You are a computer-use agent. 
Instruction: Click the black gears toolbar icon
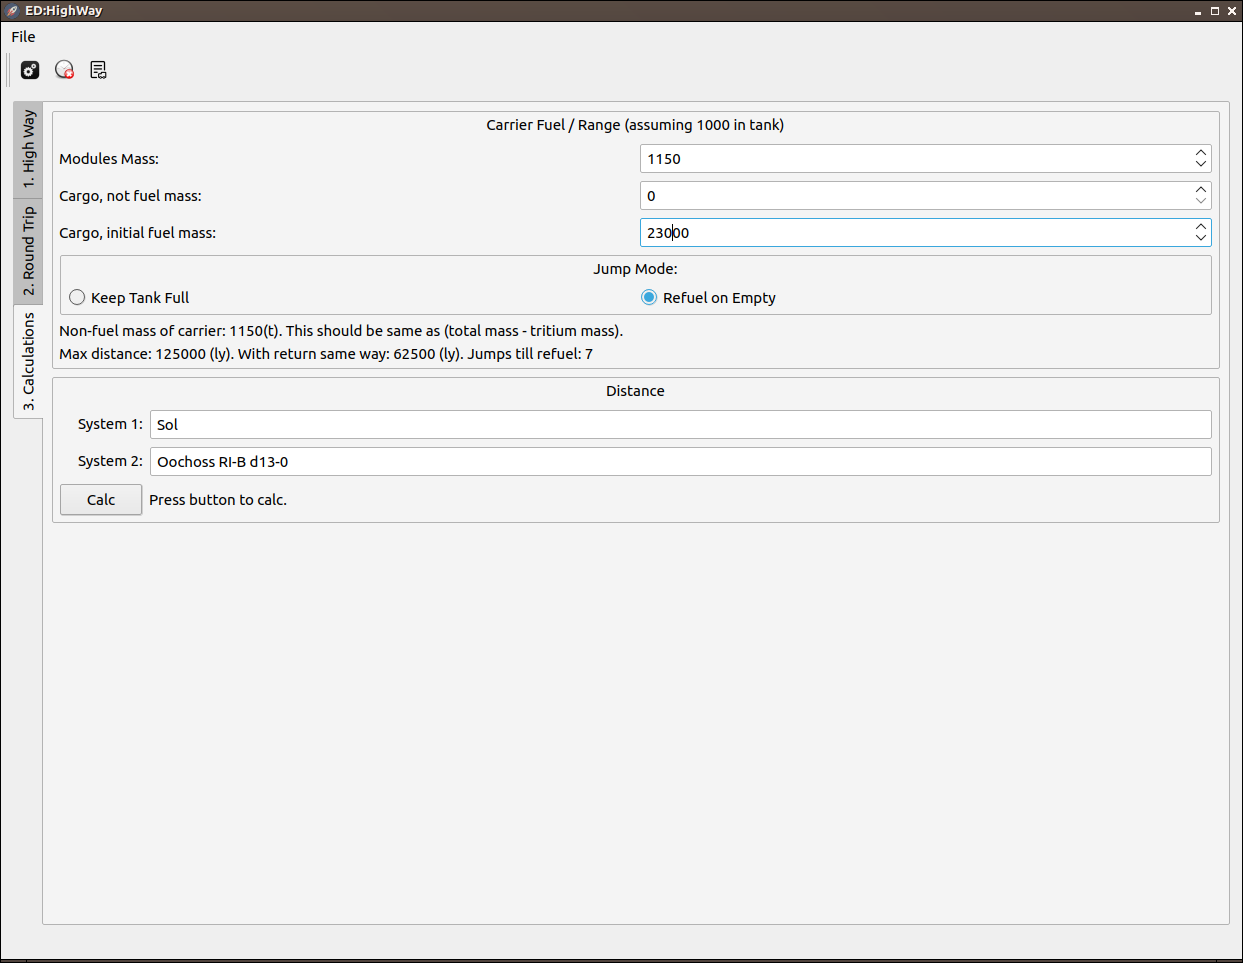[x=30, y=70]
